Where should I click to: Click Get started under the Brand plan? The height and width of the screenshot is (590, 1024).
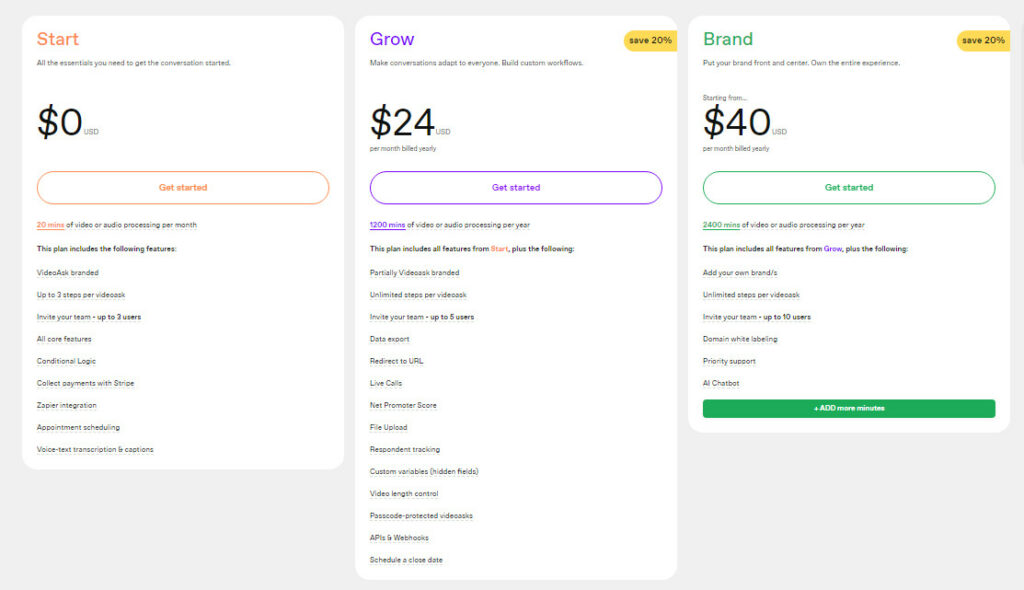point(848,187)
